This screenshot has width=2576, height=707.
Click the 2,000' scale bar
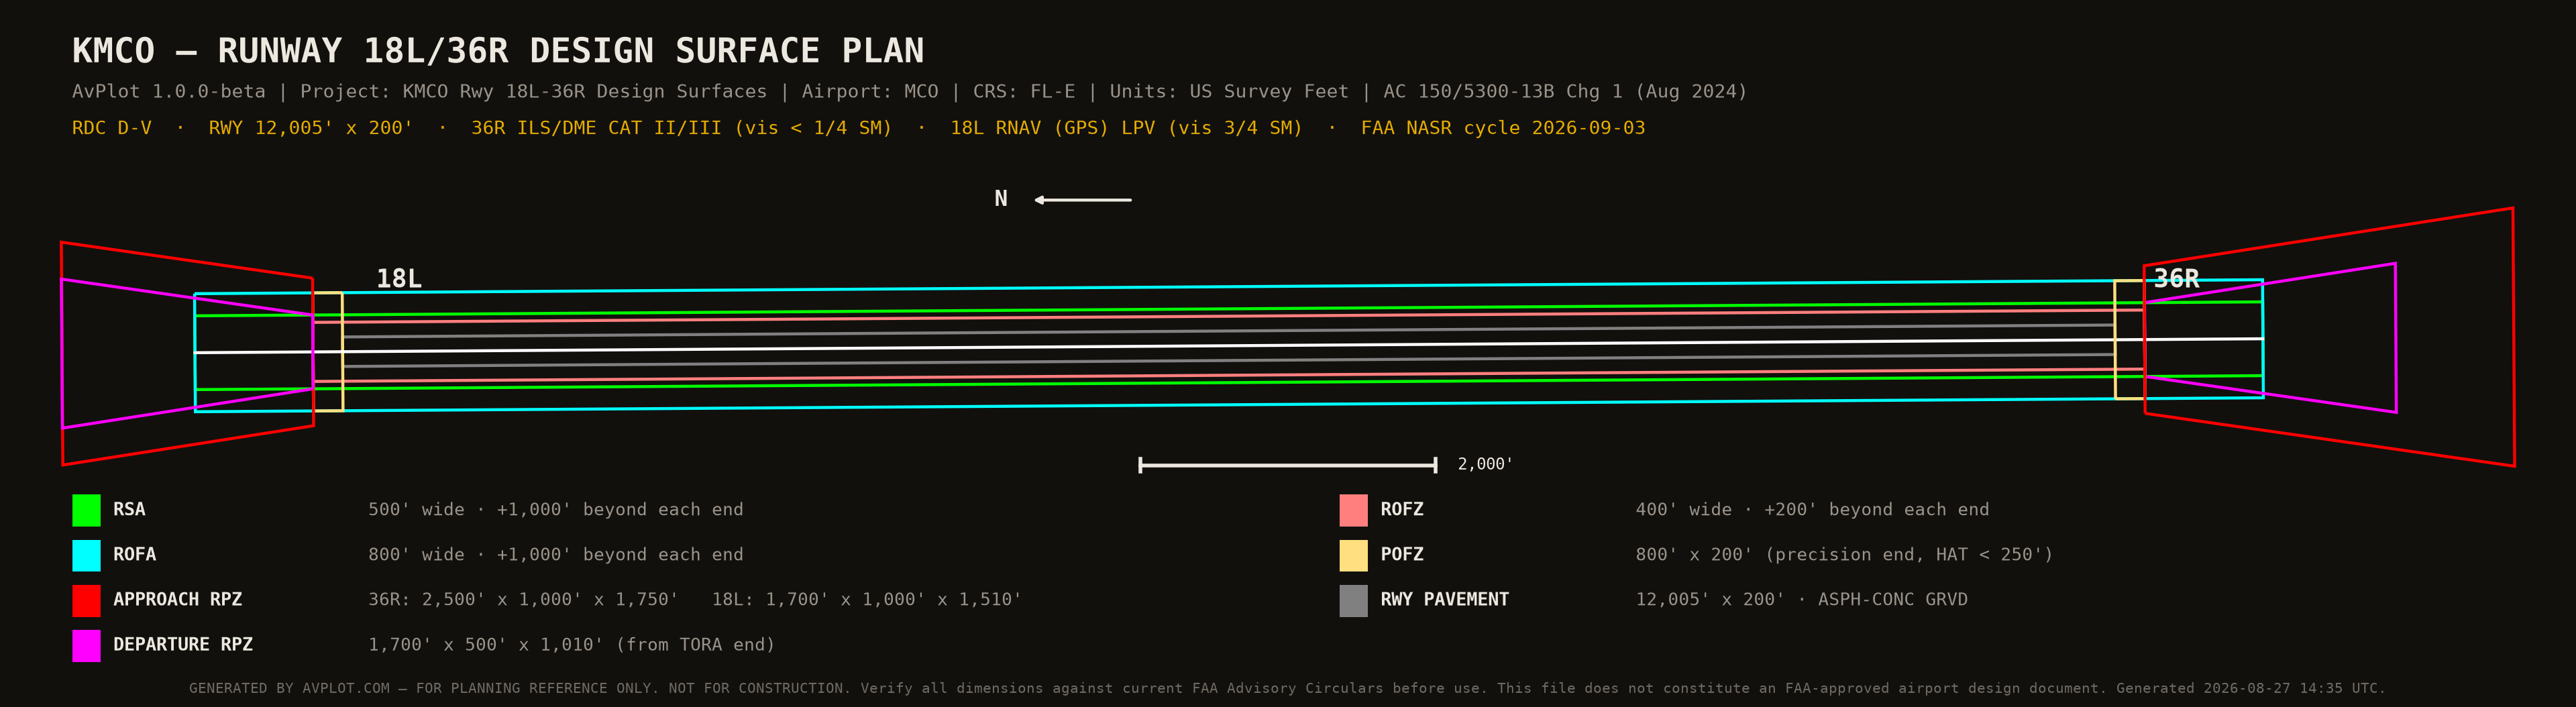coord(1287,465)
